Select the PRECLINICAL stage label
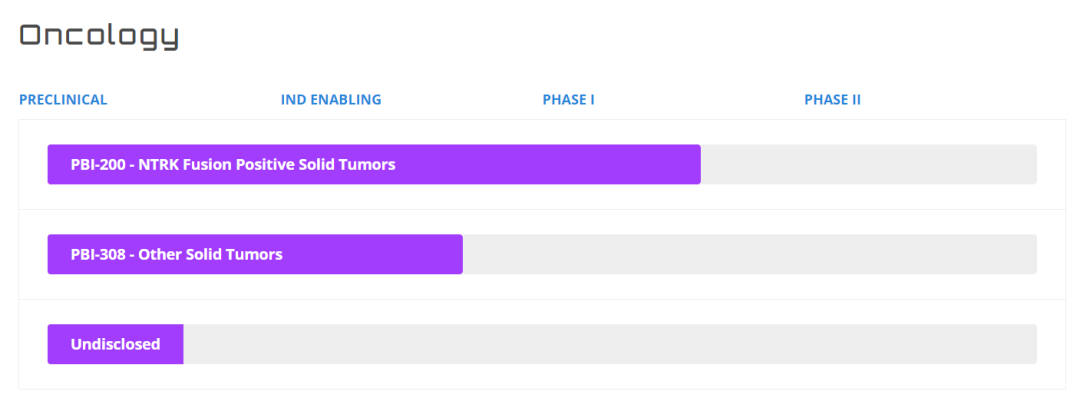1080x408 pixels. pyautogui.click(x=63, y=100)
